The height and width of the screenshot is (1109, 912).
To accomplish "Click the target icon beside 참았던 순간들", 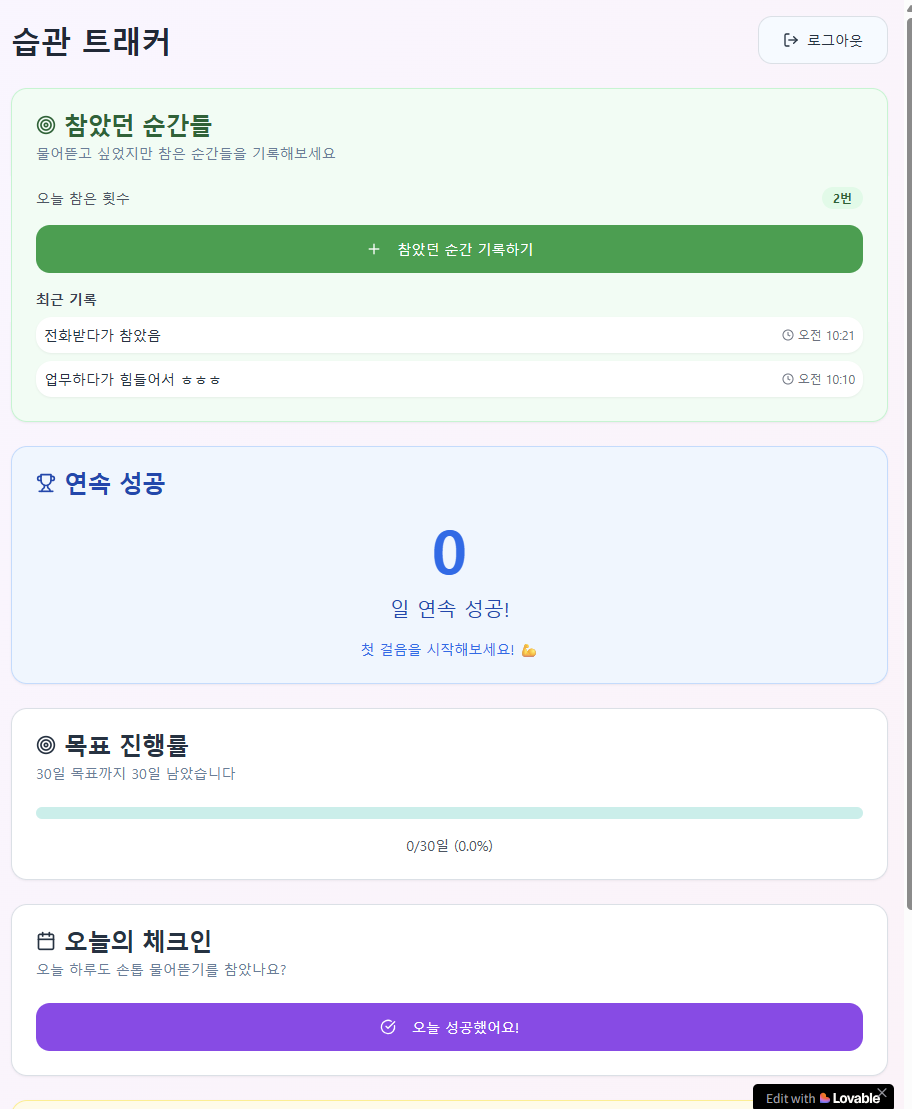I will (46, 125).
